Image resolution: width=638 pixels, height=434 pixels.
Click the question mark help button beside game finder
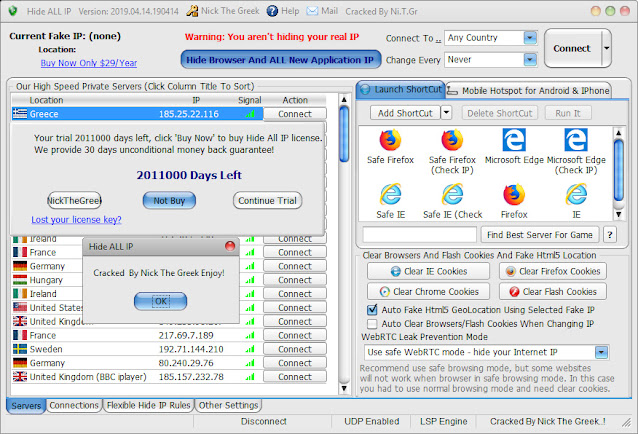pos(610,235)
